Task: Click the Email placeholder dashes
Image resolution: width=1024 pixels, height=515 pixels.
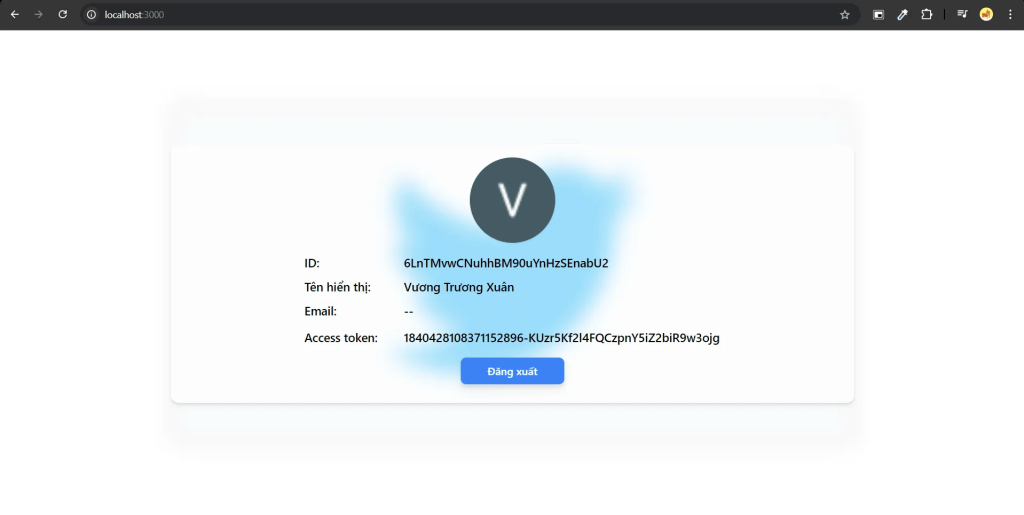Action: coord(409,311)
